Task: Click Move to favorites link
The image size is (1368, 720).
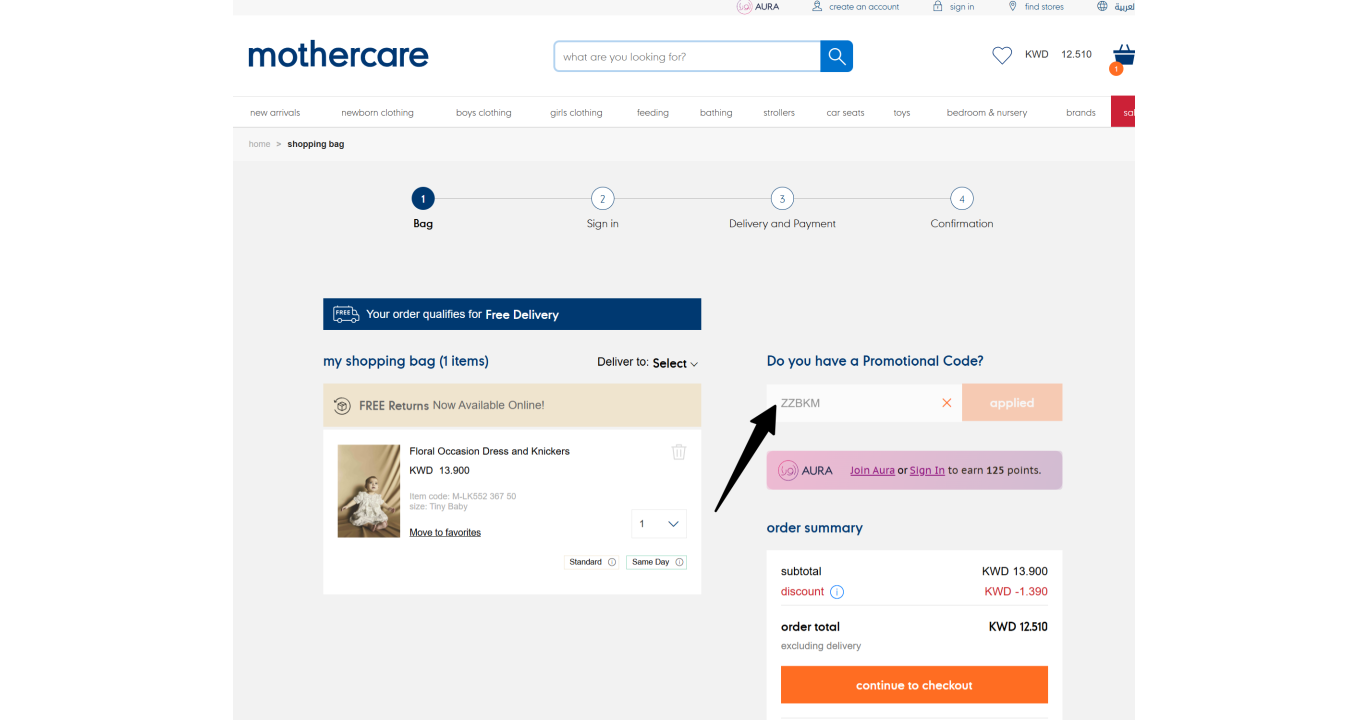Action: pos(445,533)
